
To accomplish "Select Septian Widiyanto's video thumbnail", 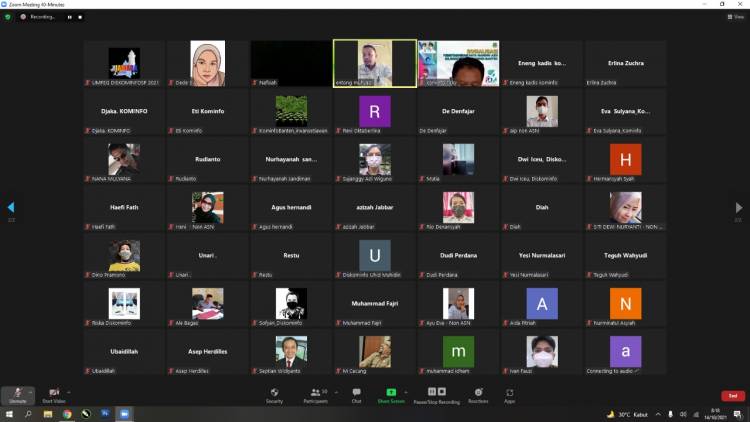I will (291, 352).
